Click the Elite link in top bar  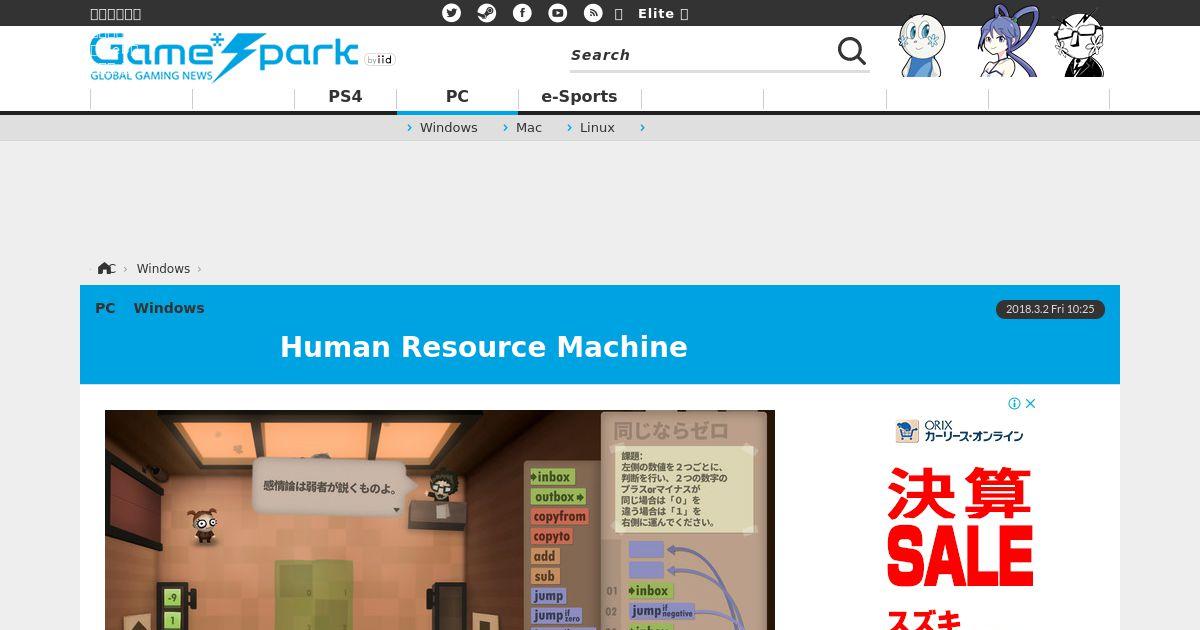pos(656,13)
